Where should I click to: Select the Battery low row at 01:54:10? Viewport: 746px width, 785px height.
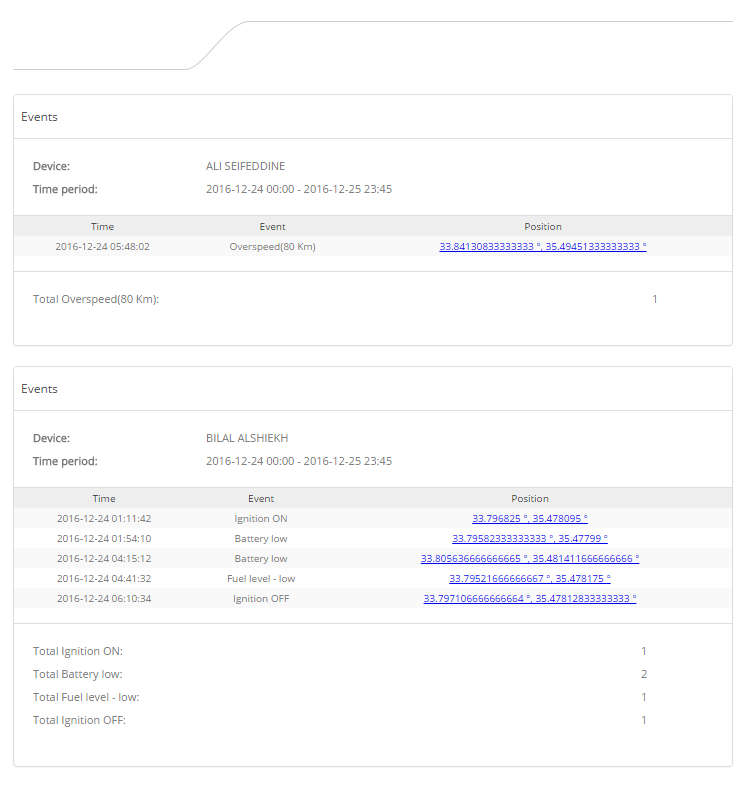(x=373, y=538)
